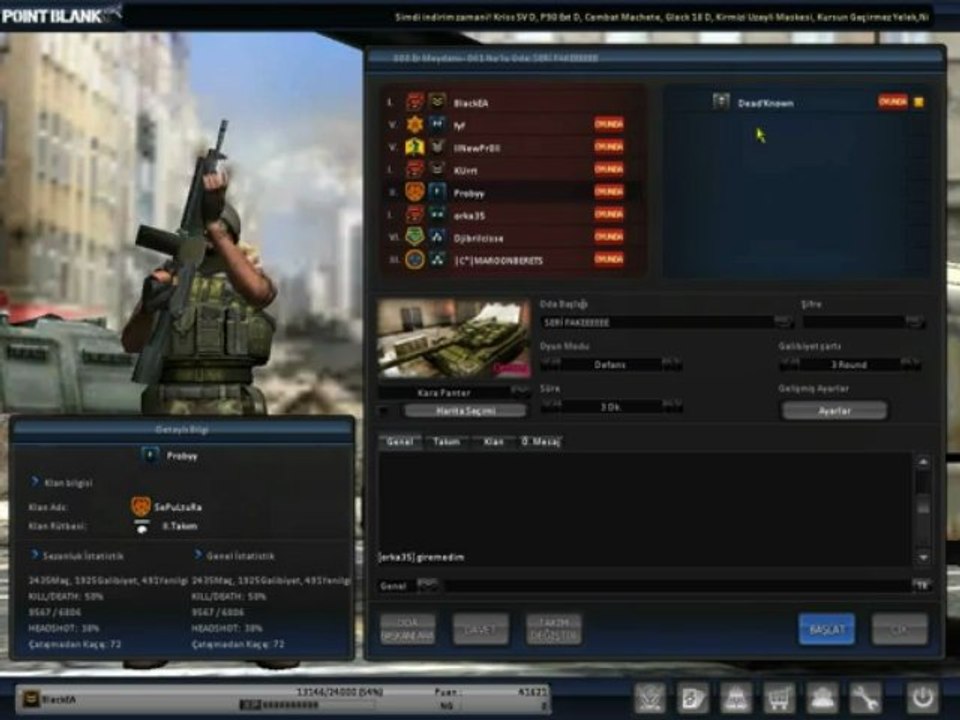Click IINewPrOII's yellow clan emblem
The width and height of the screenshot is (960, 720).
[x=414, y=147]
